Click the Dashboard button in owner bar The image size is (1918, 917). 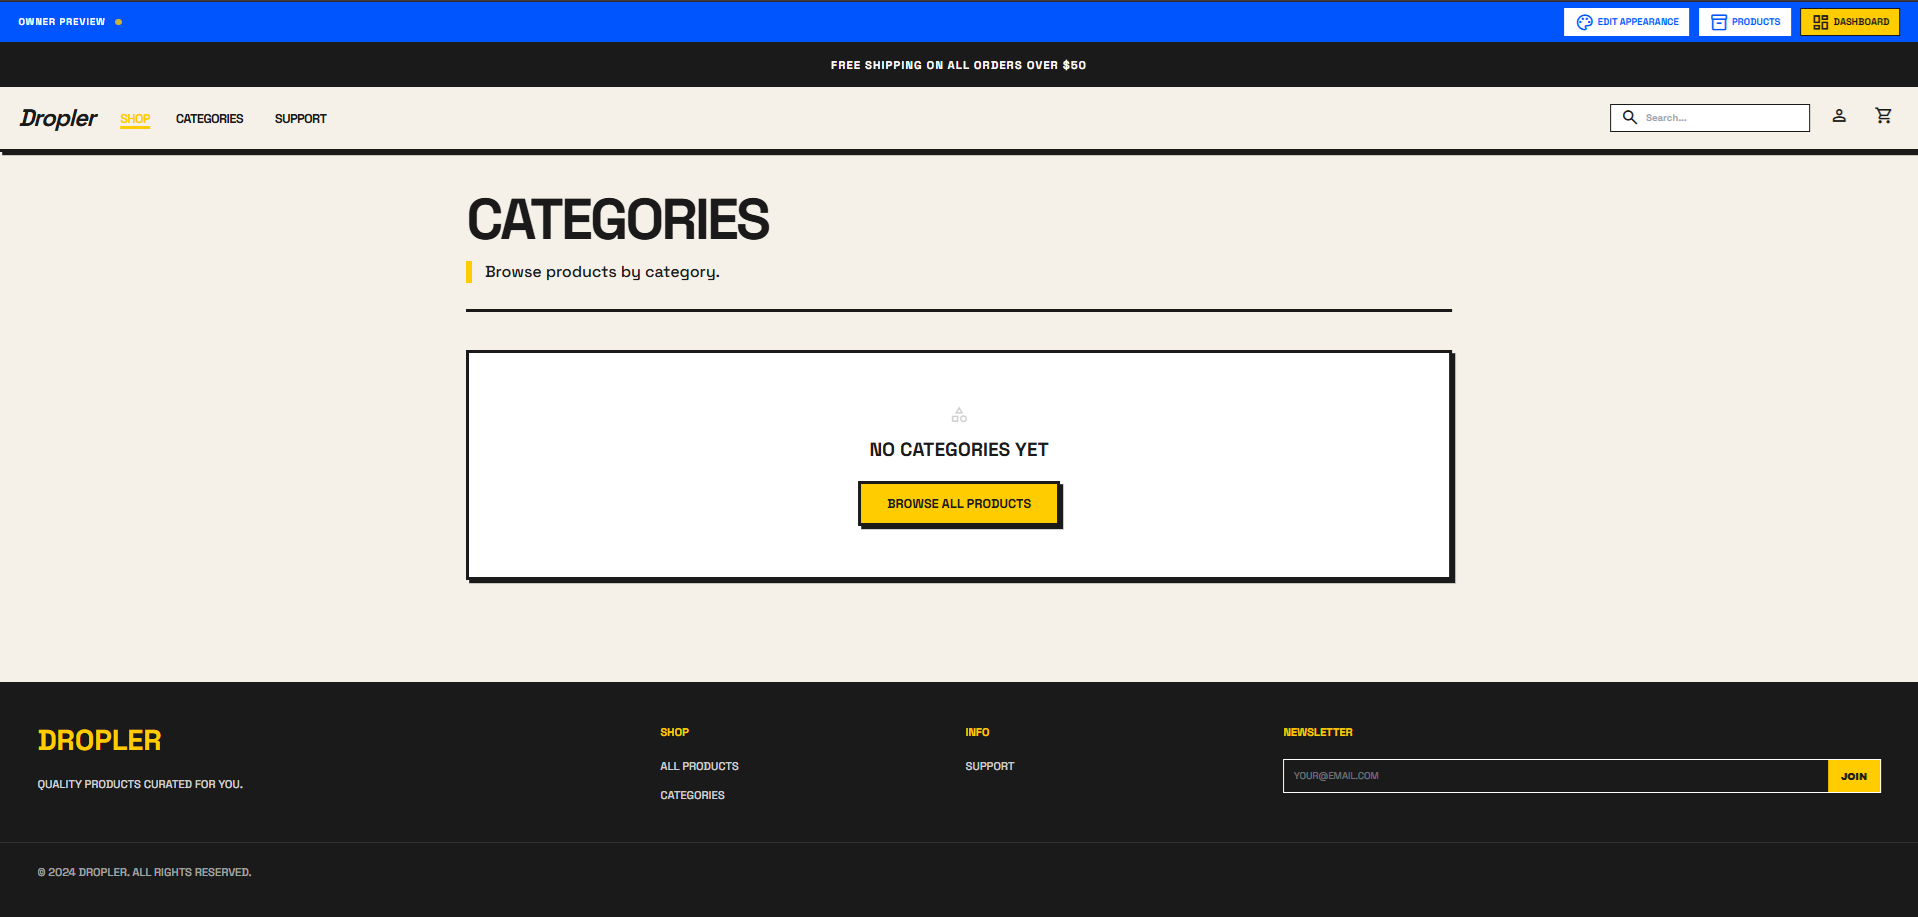(x=1849, y=21)
